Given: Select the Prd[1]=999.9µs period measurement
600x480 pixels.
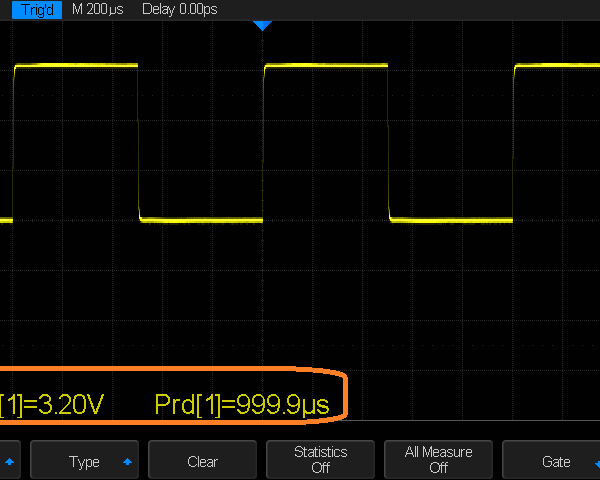Looking at the screenshot, I should (242, 405).
